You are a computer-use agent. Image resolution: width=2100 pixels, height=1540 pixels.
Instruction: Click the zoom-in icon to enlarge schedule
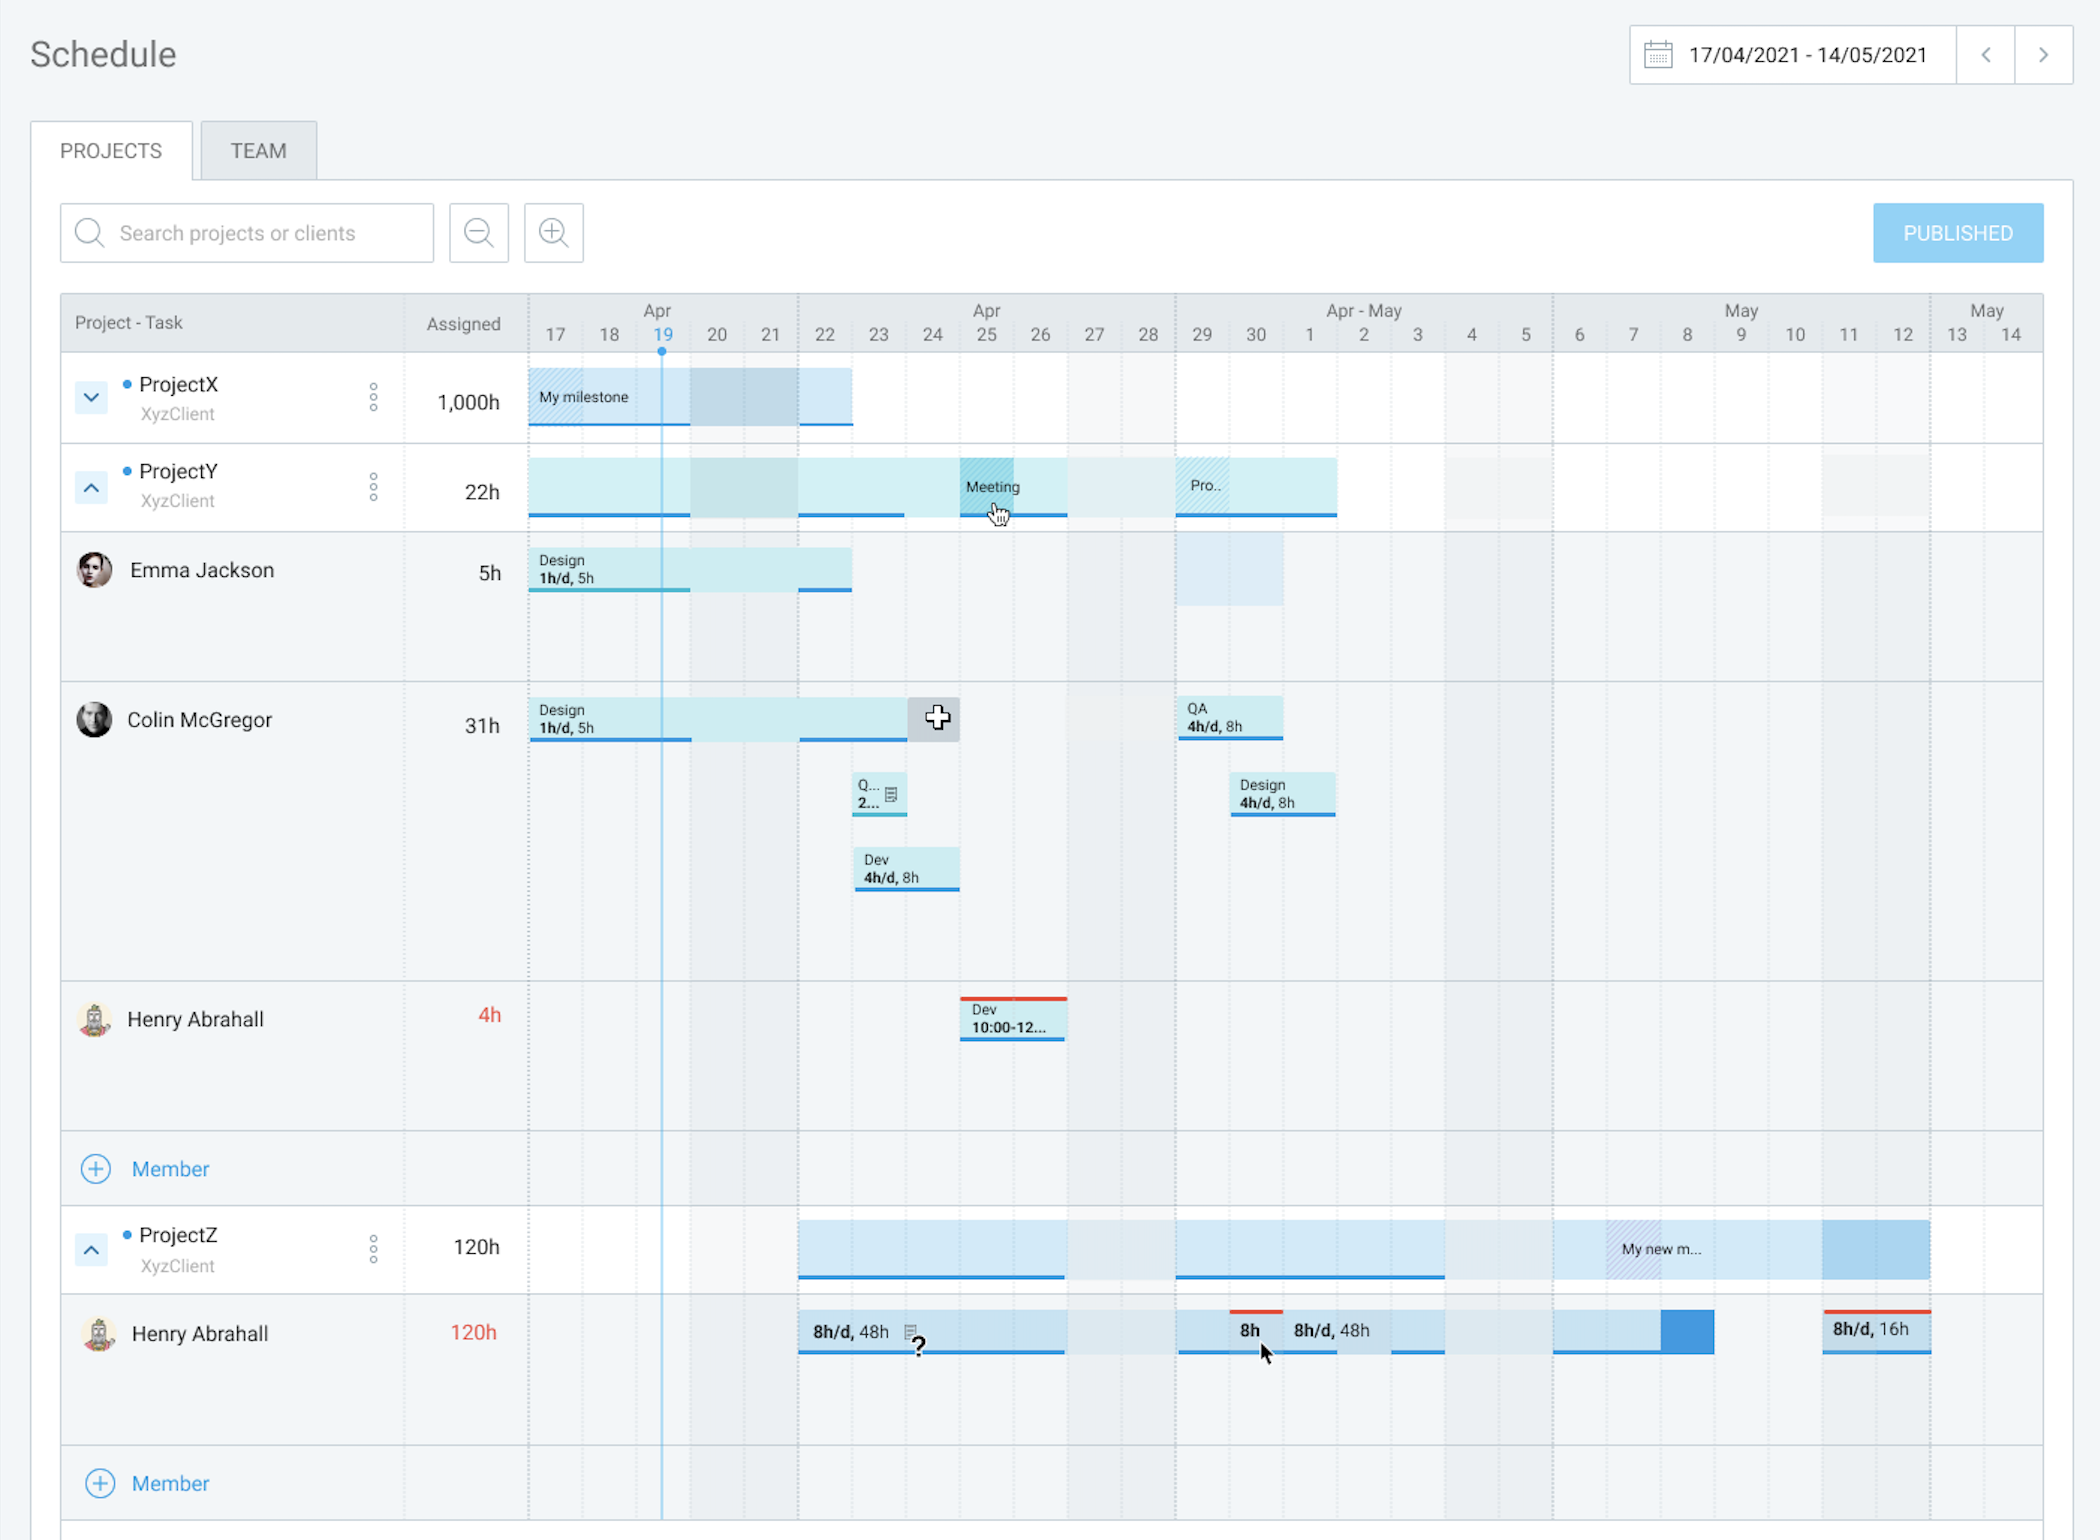tap(554, 233)
